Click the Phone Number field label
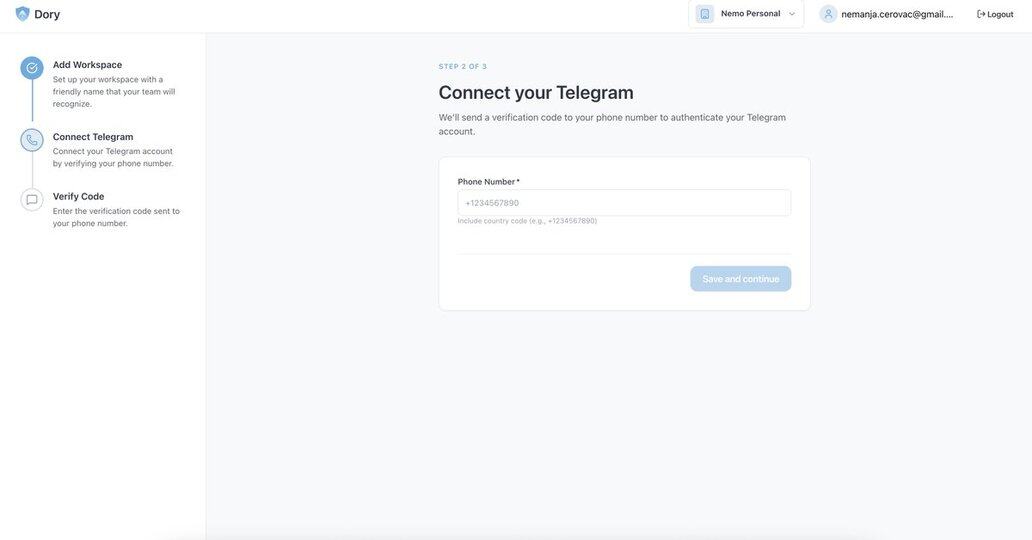1032x540 pixels. [x=488, y=182]
